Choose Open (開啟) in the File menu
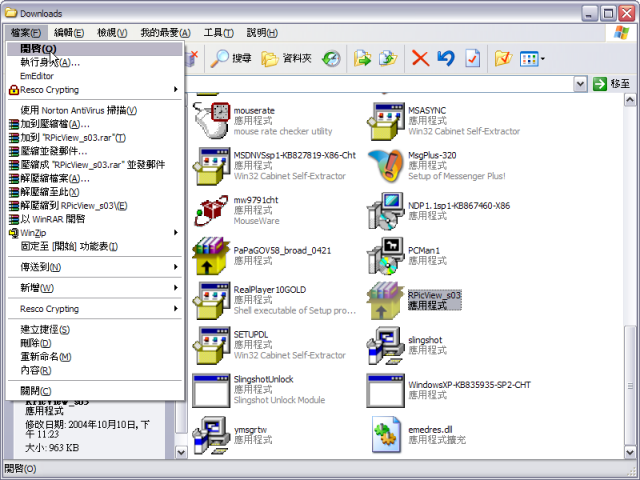Viewport: 640px width, 480px height. click(95, 49)
